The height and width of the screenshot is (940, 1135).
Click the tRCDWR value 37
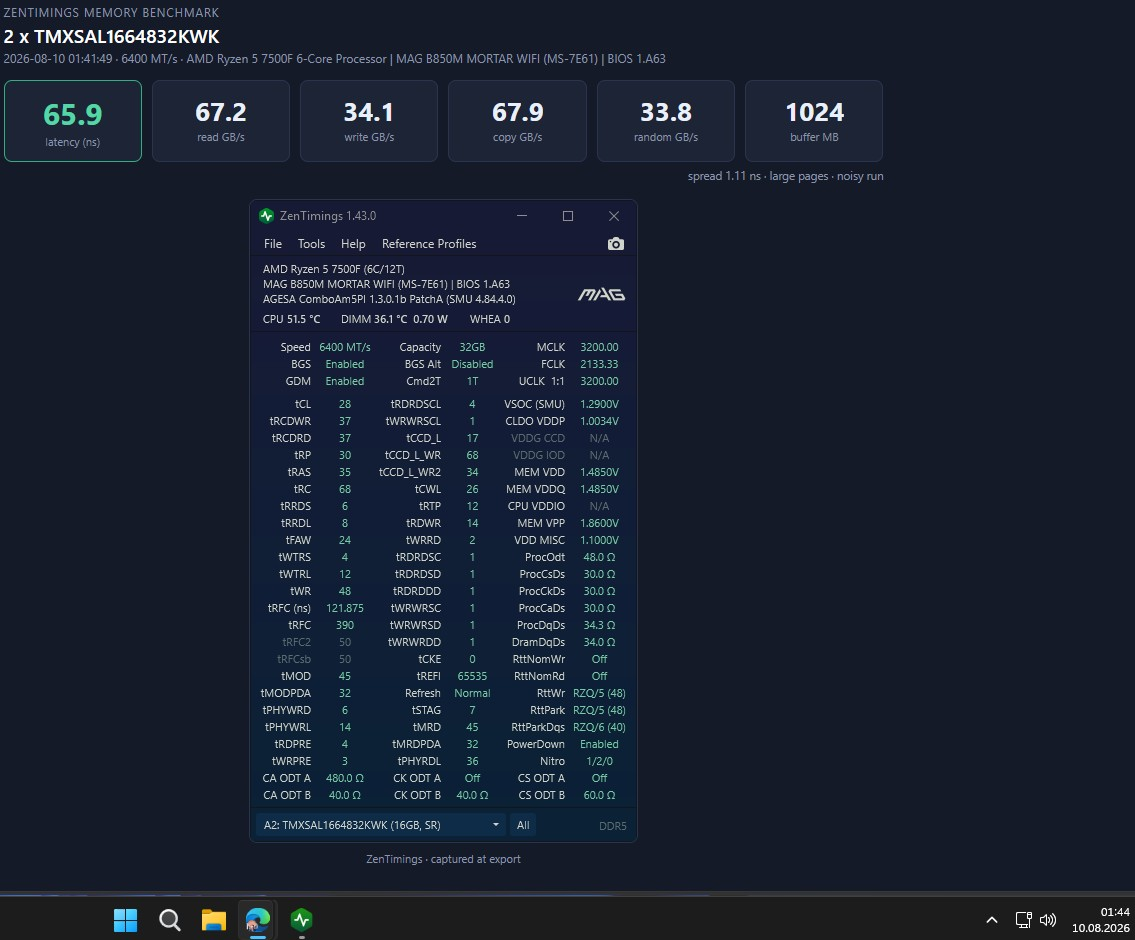click(x=345, y=421)
